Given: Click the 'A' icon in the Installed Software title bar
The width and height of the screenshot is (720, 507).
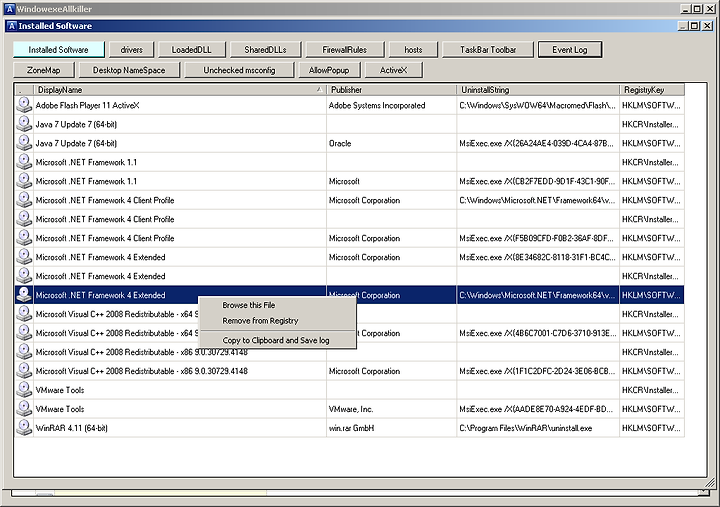Looking at the screenshot, I should tap(12, 26).
